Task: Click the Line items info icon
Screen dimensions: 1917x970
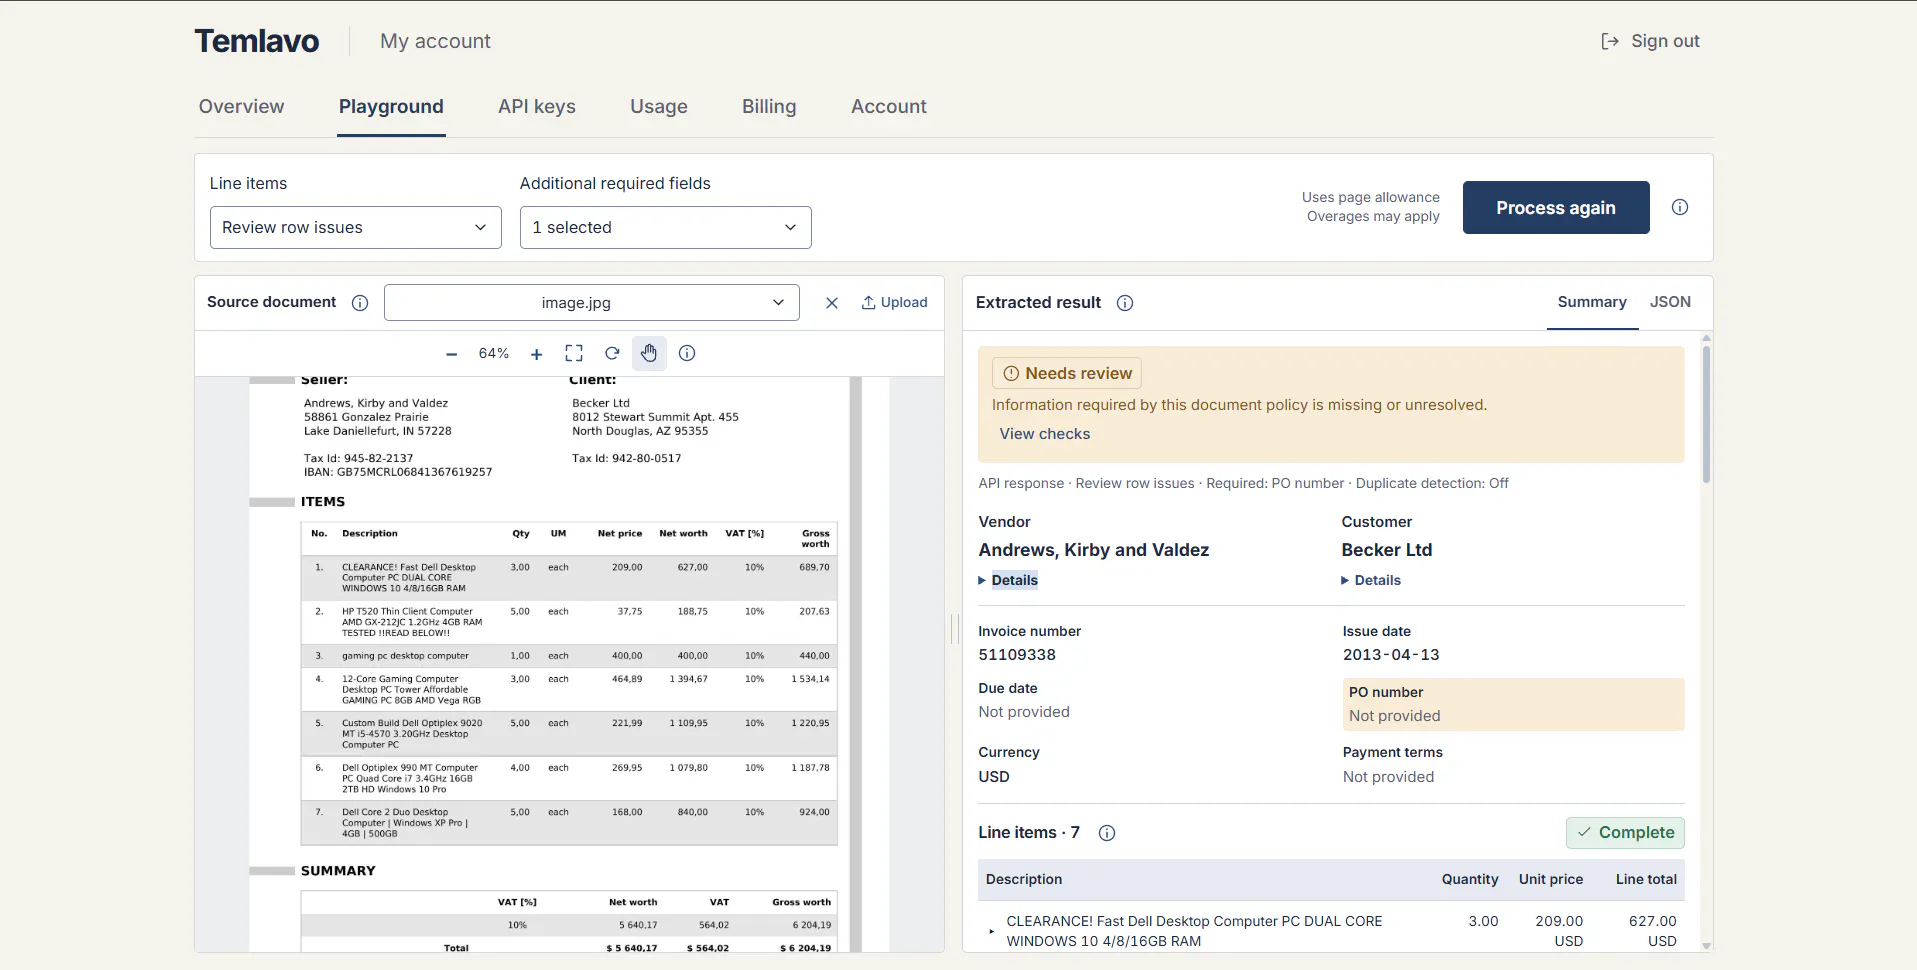Action: [1107, 833]
